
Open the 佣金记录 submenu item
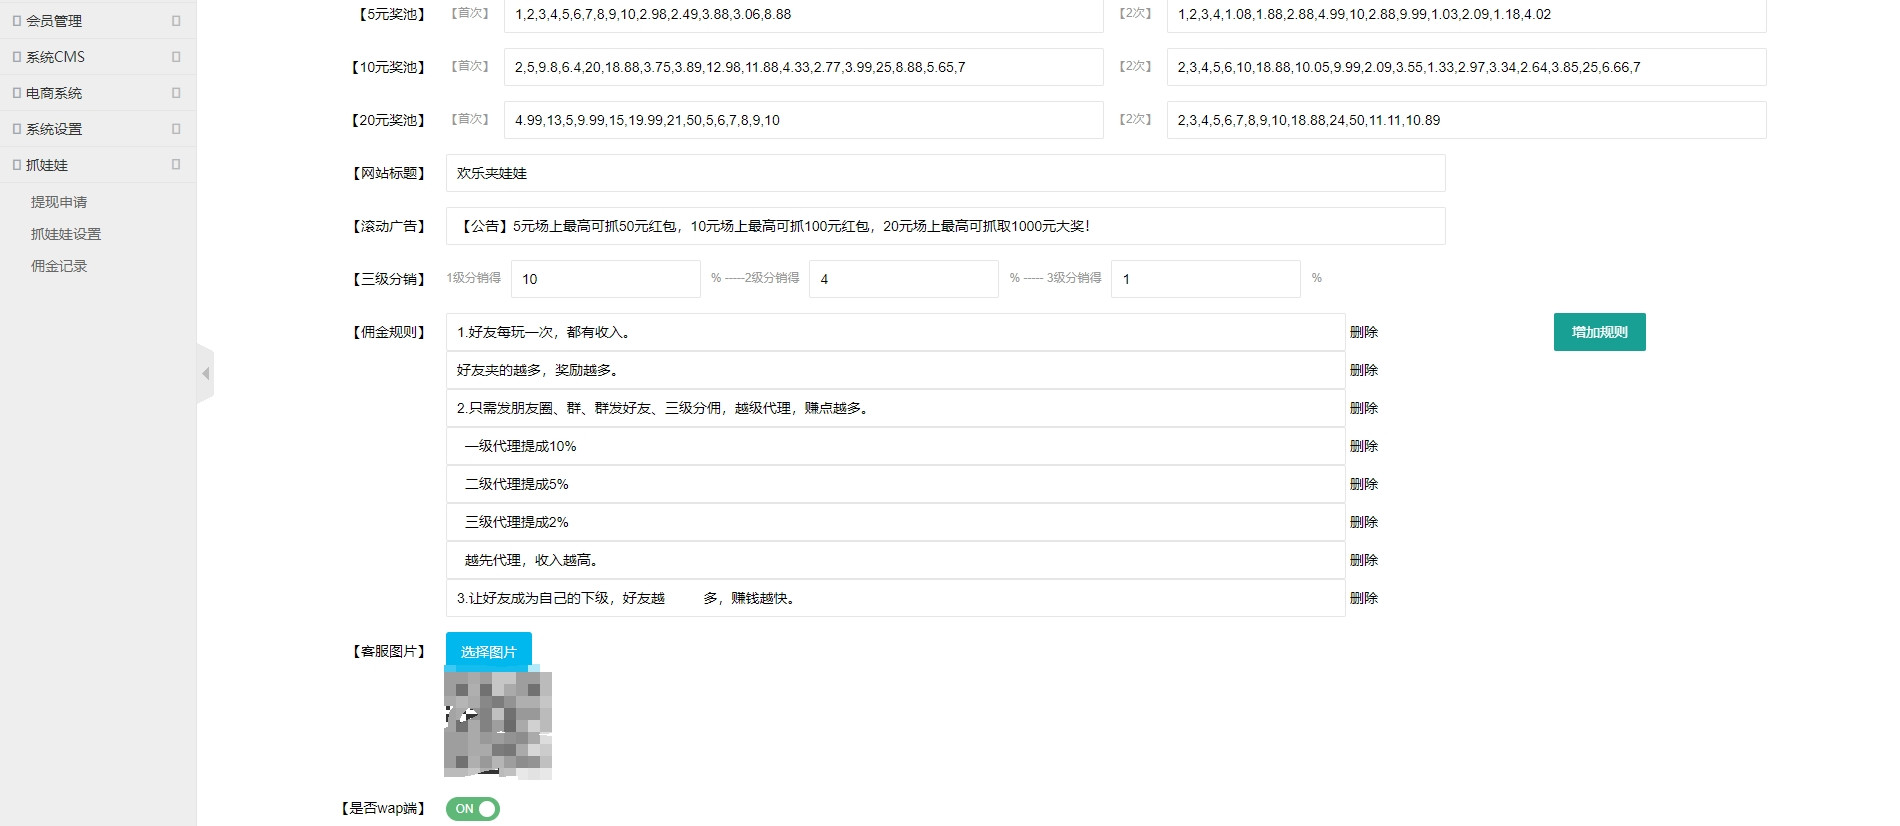59,266
